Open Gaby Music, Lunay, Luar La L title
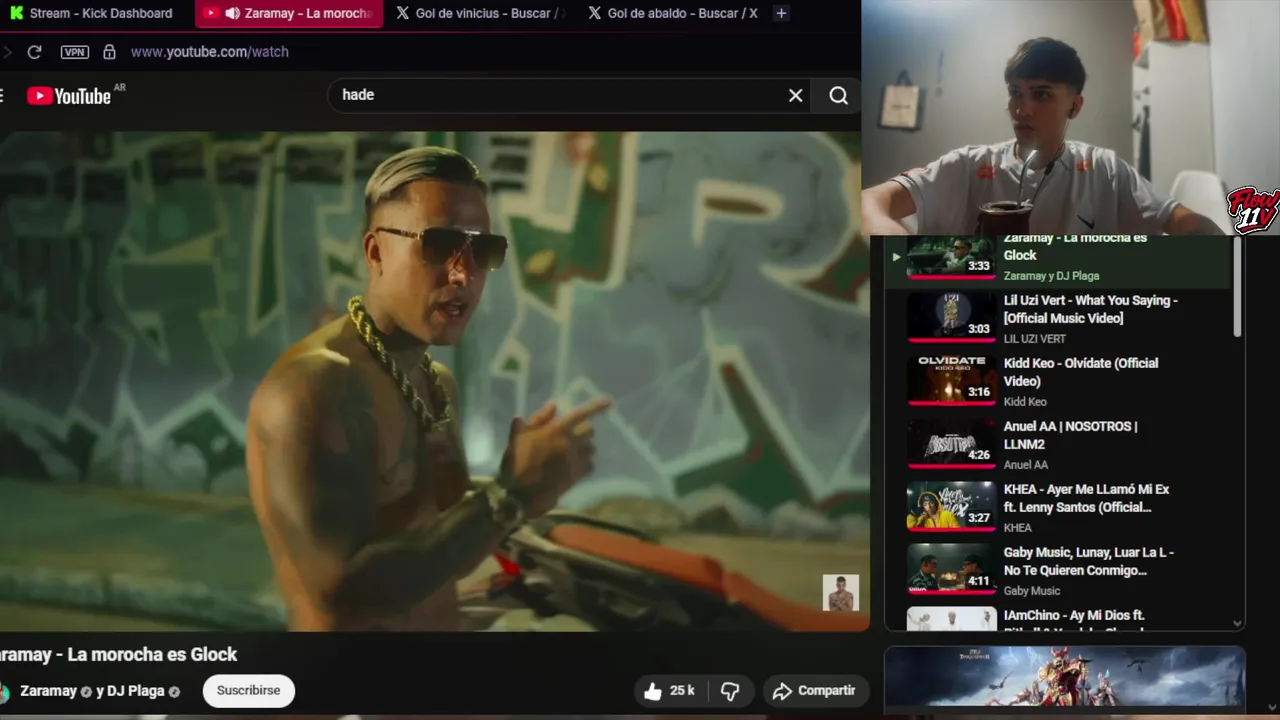 click(1089, 561)
